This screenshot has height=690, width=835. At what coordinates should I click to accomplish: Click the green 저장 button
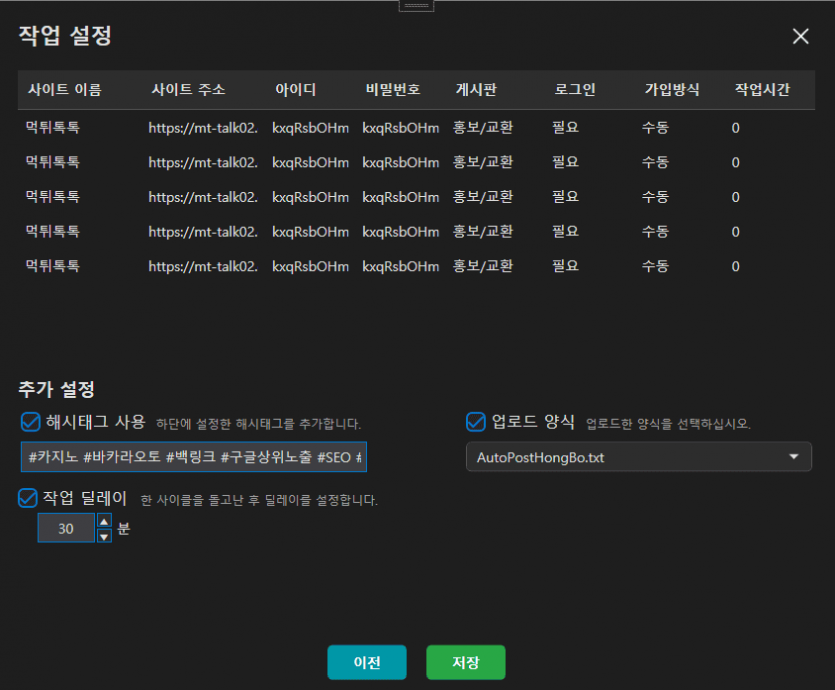[465, 662]
